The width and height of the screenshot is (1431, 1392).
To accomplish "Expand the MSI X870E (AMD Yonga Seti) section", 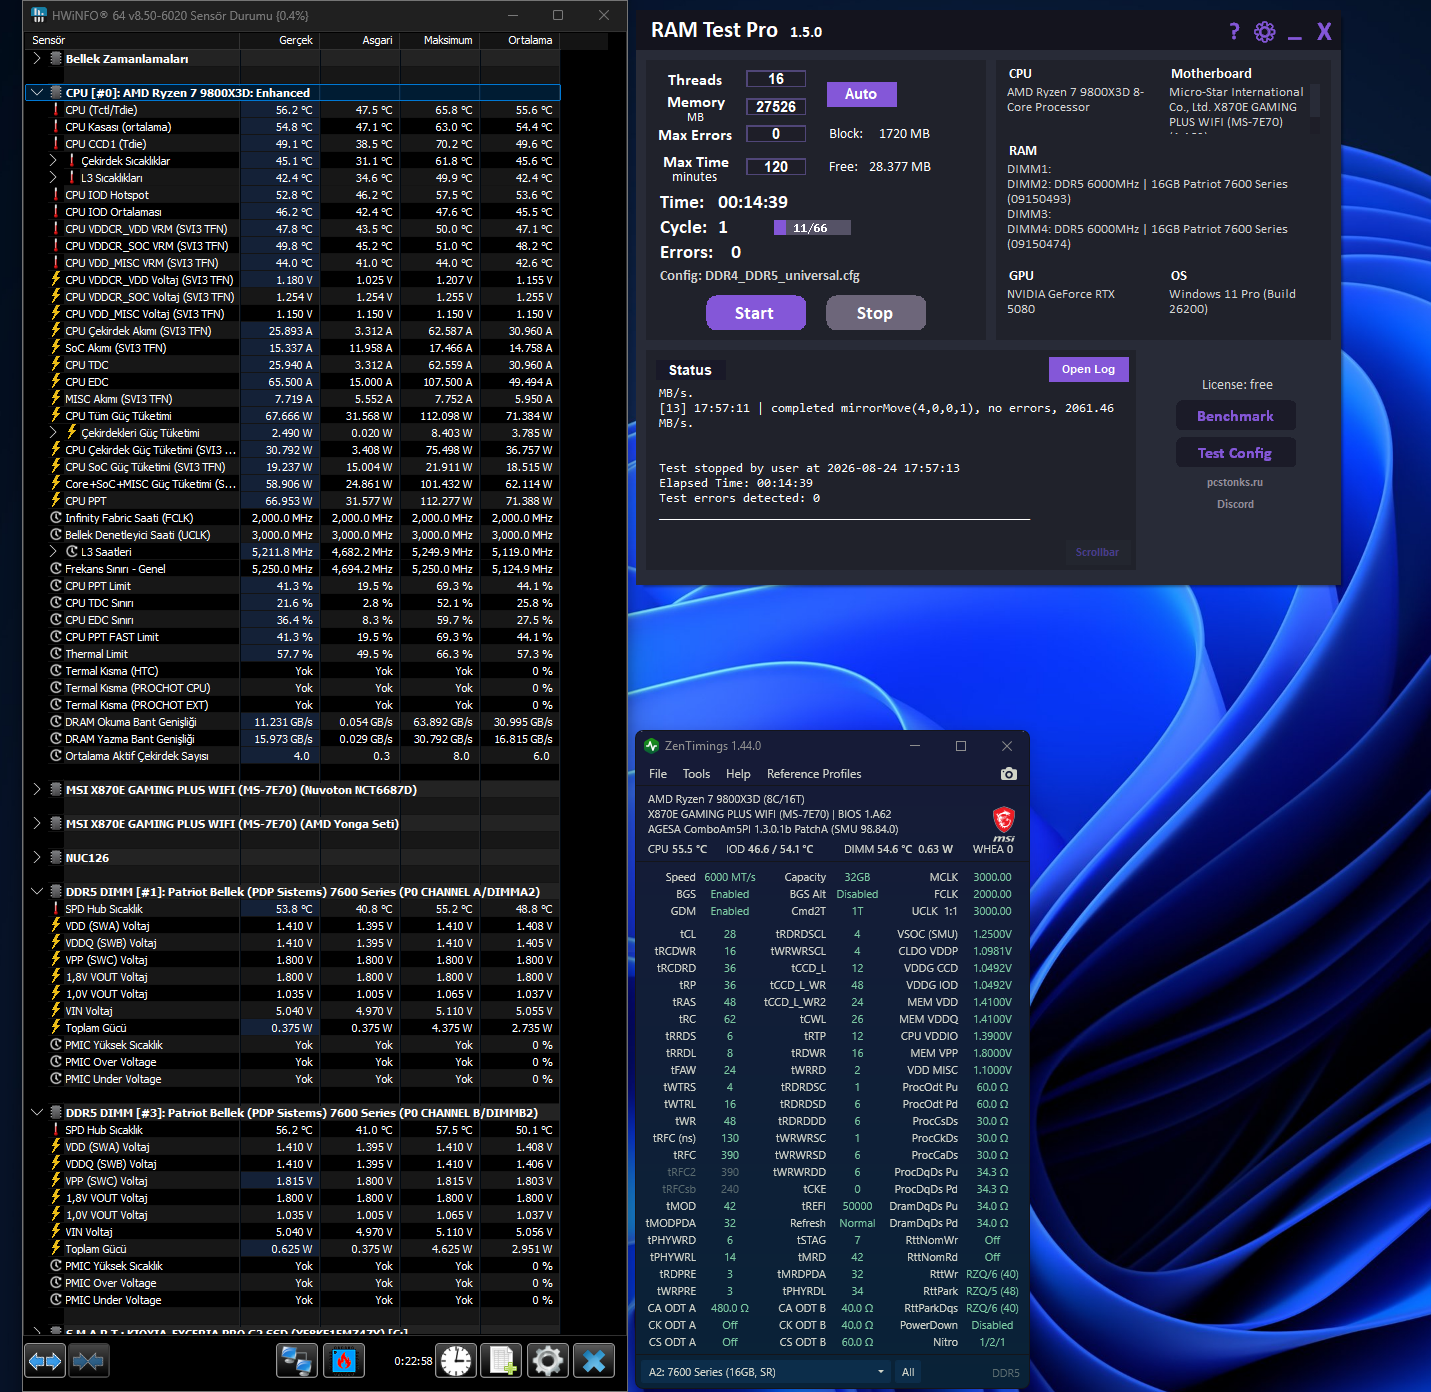I will click(x=37, y=824).
